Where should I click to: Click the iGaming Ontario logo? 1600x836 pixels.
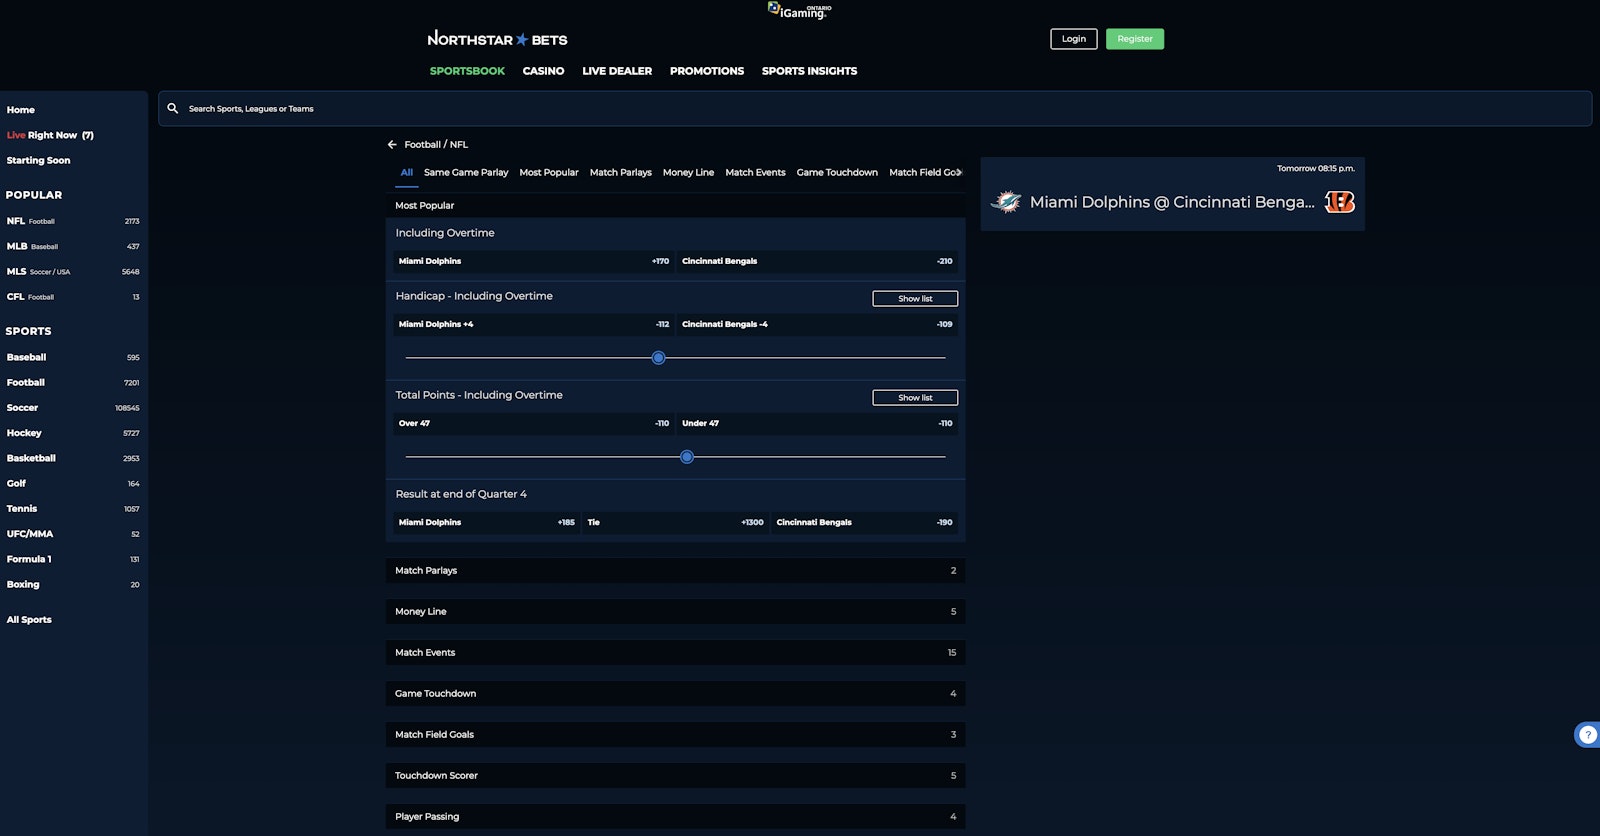(x=799, y=10)
